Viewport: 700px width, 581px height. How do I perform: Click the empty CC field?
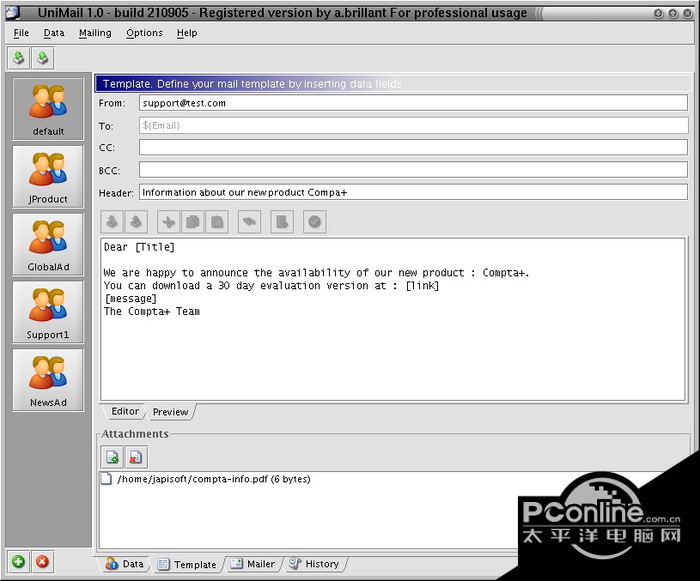click(x=413, y=147)
